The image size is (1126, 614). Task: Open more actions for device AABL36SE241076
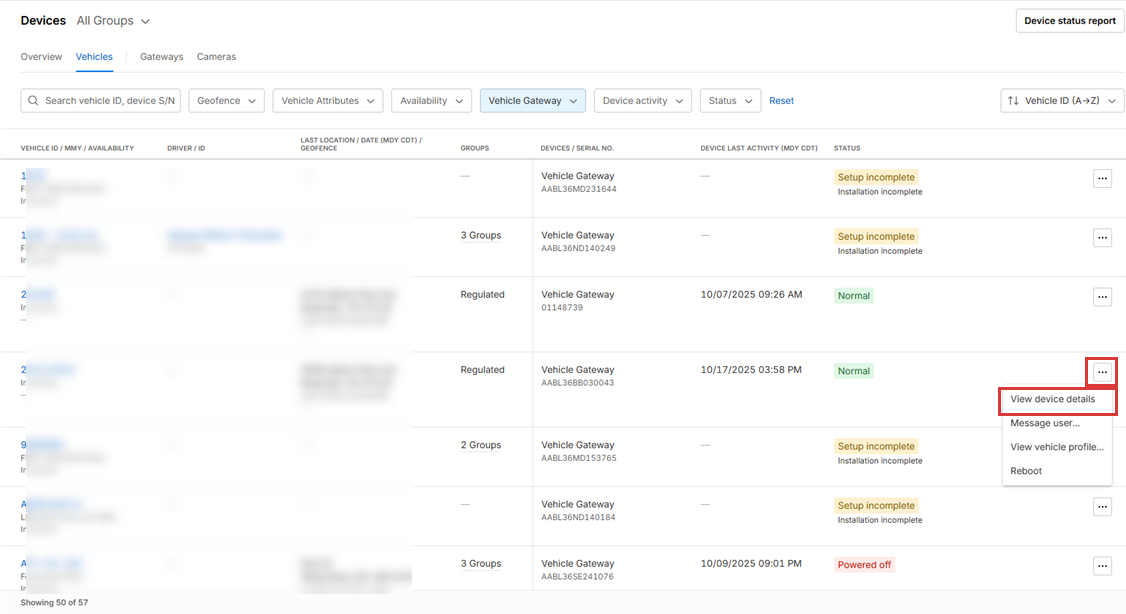coord(1102,566)
